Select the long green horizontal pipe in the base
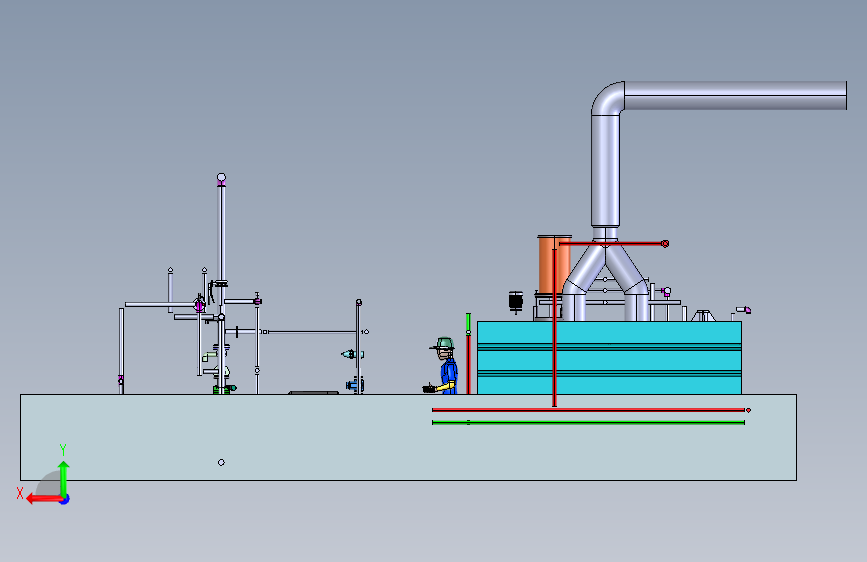This screenshot has width=867, height=562. pos(588,423)
